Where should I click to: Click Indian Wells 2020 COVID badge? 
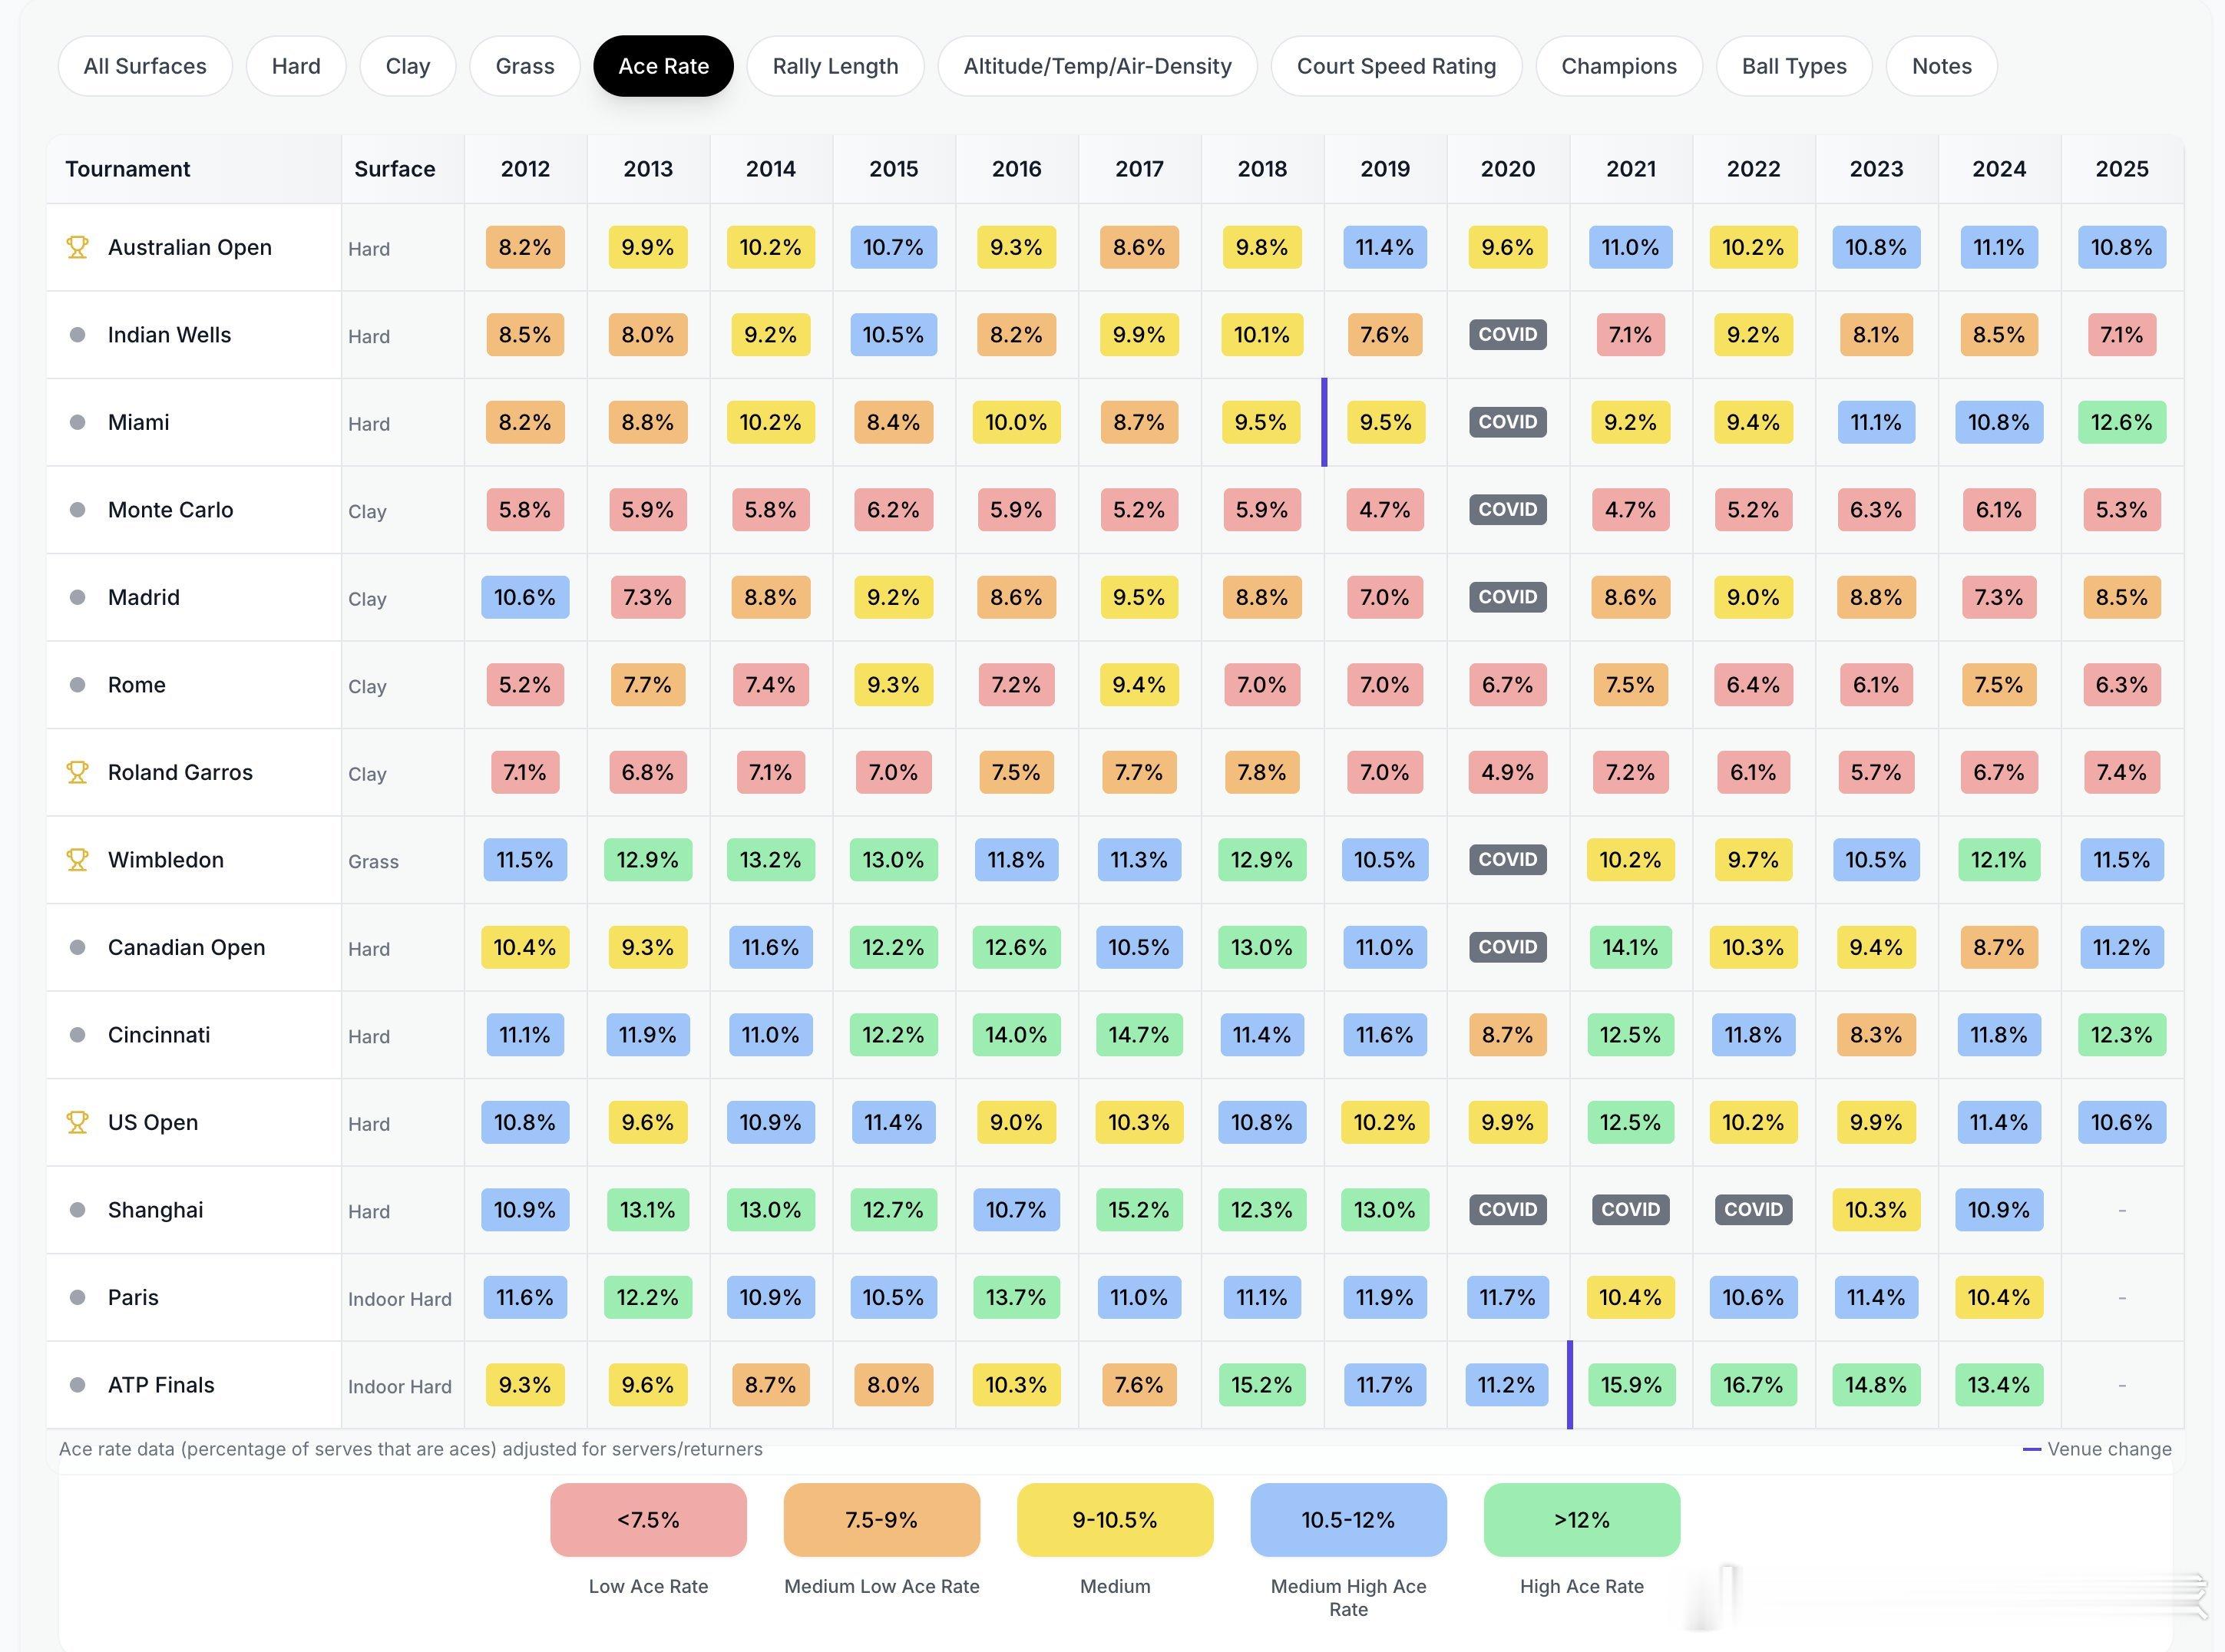(1508, 335)
